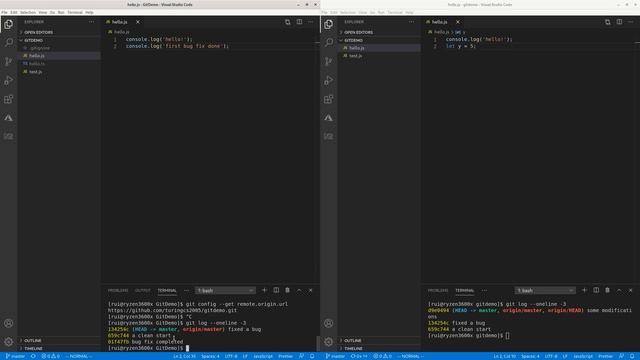The width and height of the screenshot is (640, 360).
Task: Open Search view in left window activity bar
Action: click(x=9, y=42)
